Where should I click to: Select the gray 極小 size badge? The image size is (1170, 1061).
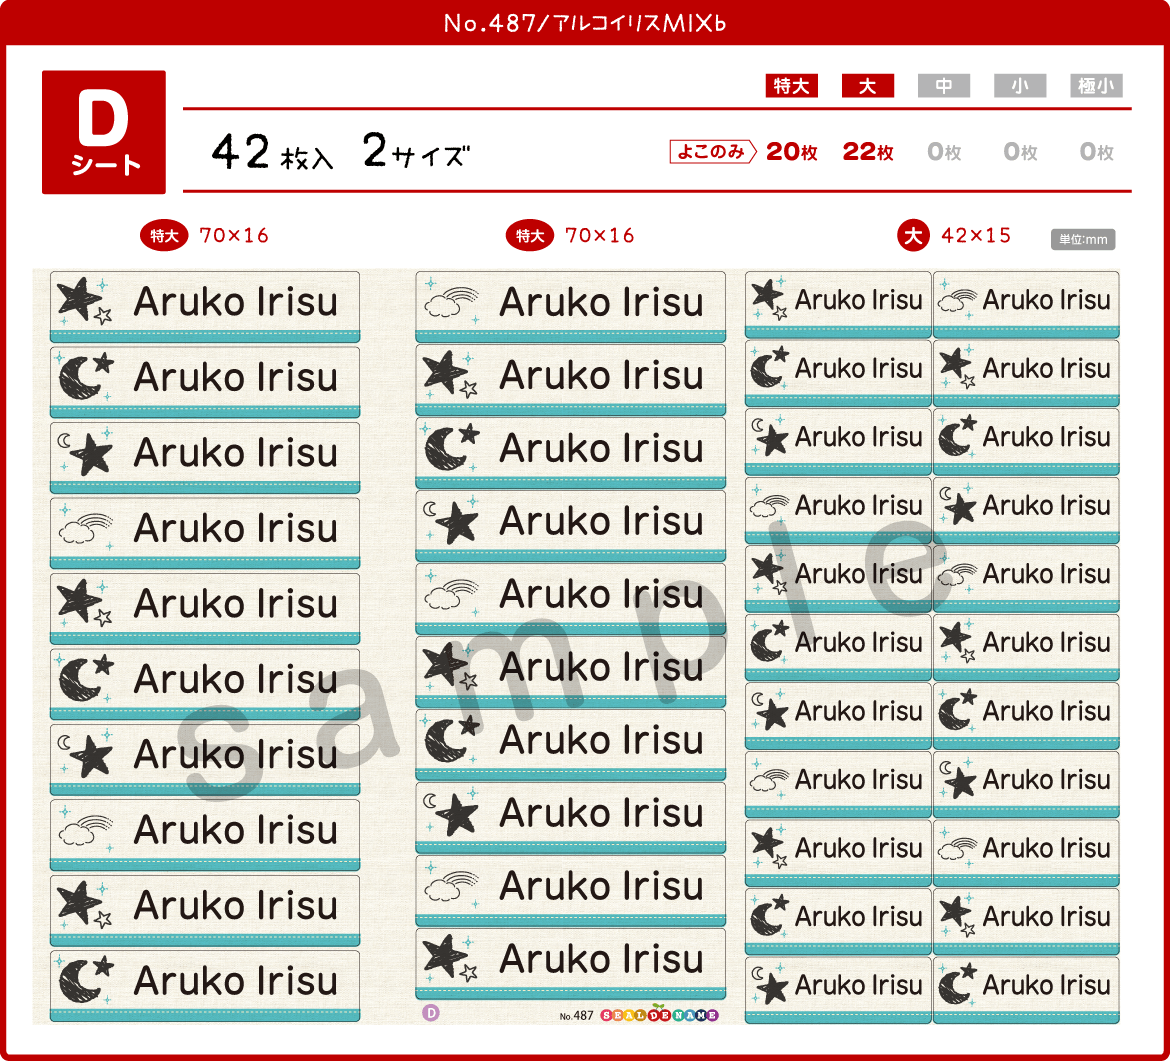coord(1096,86)
